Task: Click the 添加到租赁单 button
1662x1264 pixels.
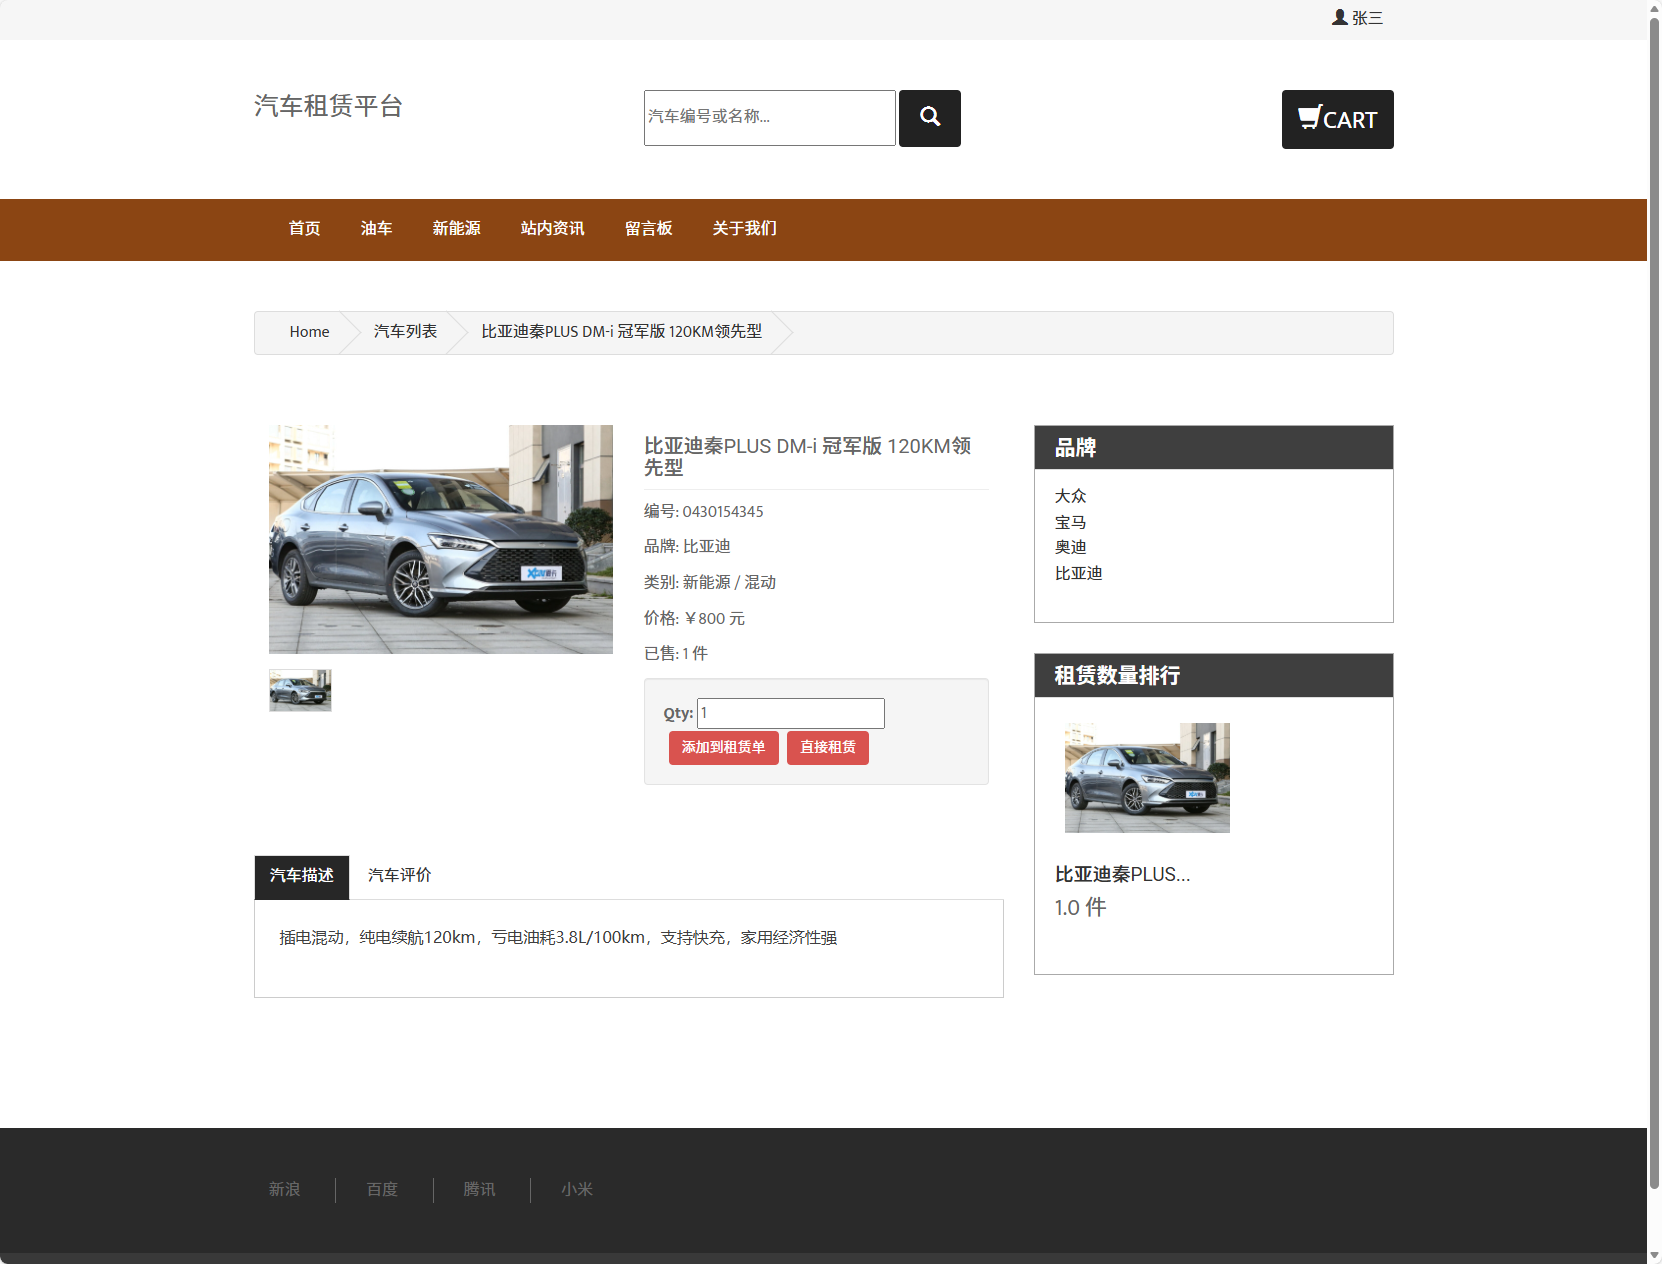Action: click(x=723, y=748)
